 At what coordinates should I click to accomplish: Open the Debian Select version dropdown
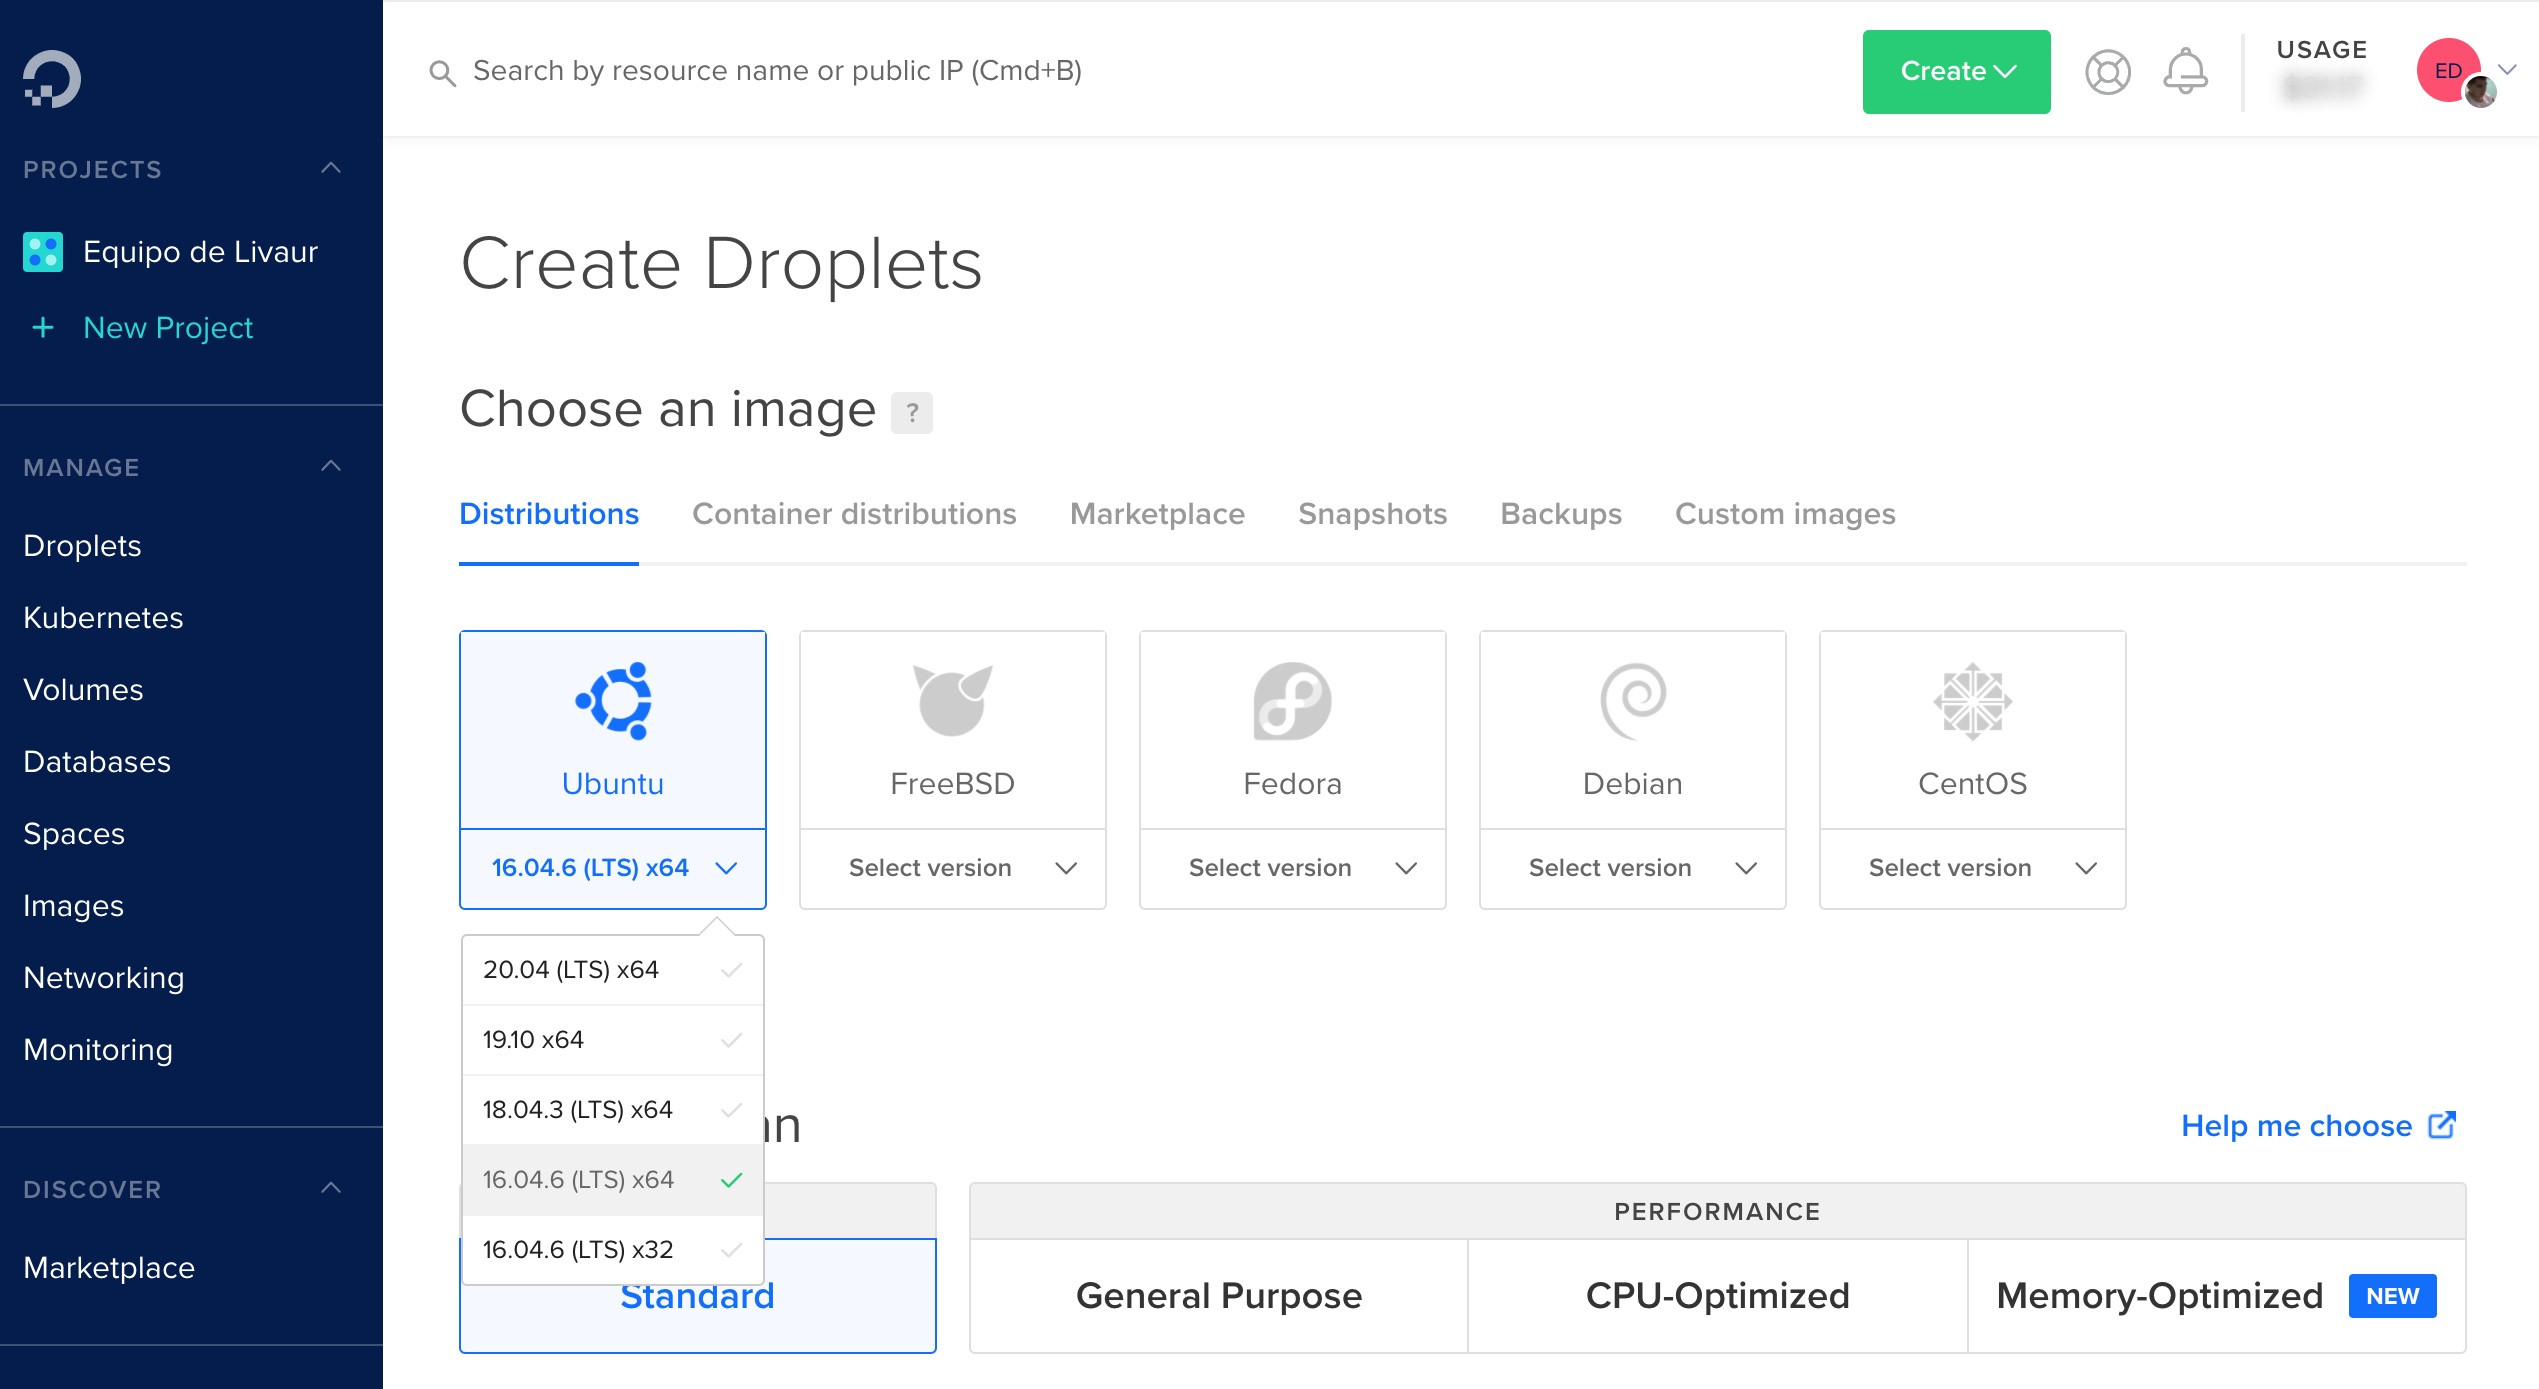(1633, 868)
